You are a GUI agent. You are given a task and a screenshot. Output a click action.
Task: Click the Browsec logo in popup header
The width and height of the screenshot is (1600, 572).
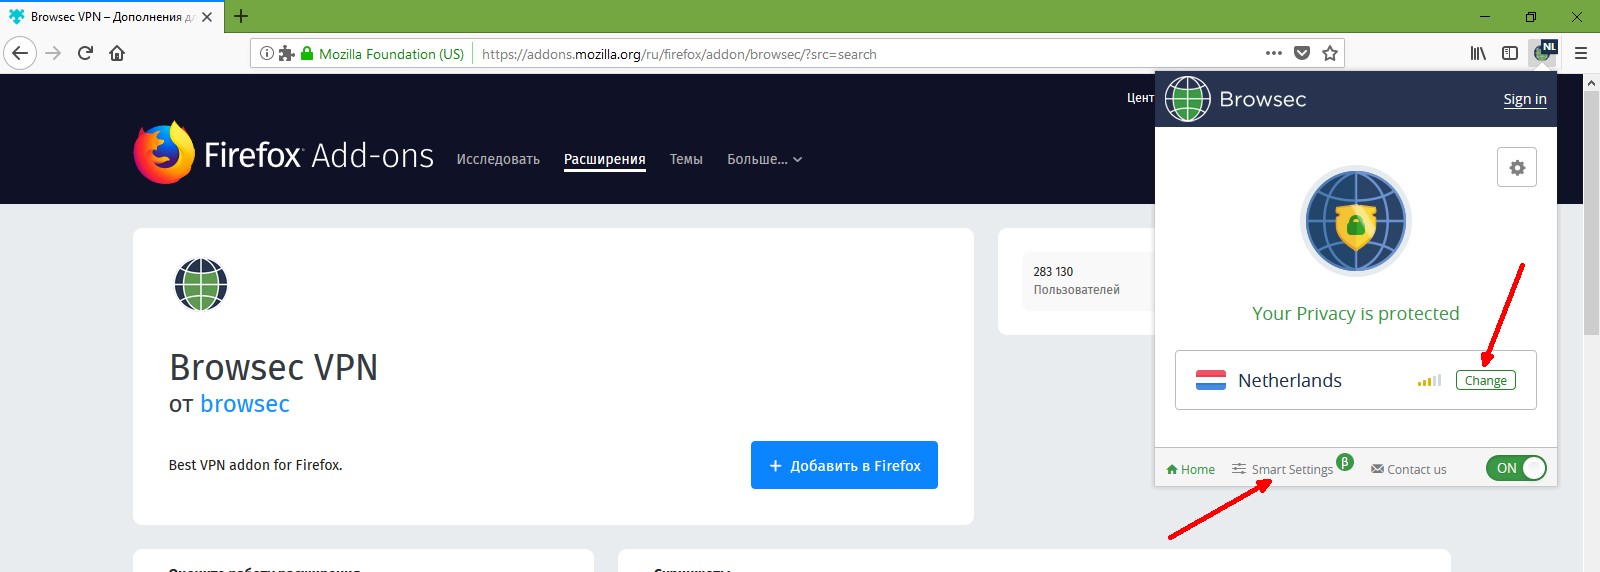coord(1236,99)
